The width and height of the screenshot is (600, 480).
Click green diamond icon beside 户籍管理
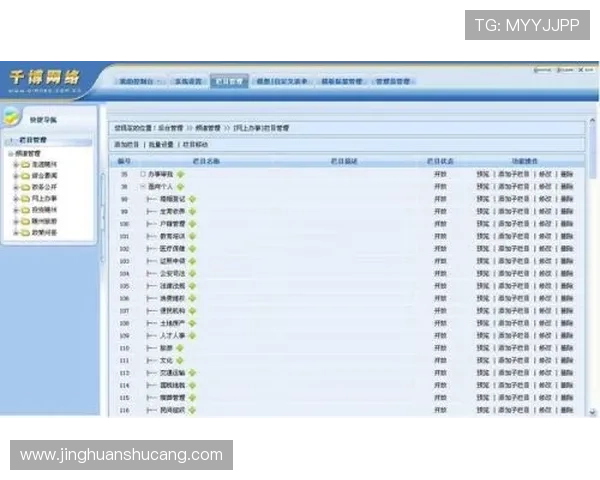click(x=192, y=224)
